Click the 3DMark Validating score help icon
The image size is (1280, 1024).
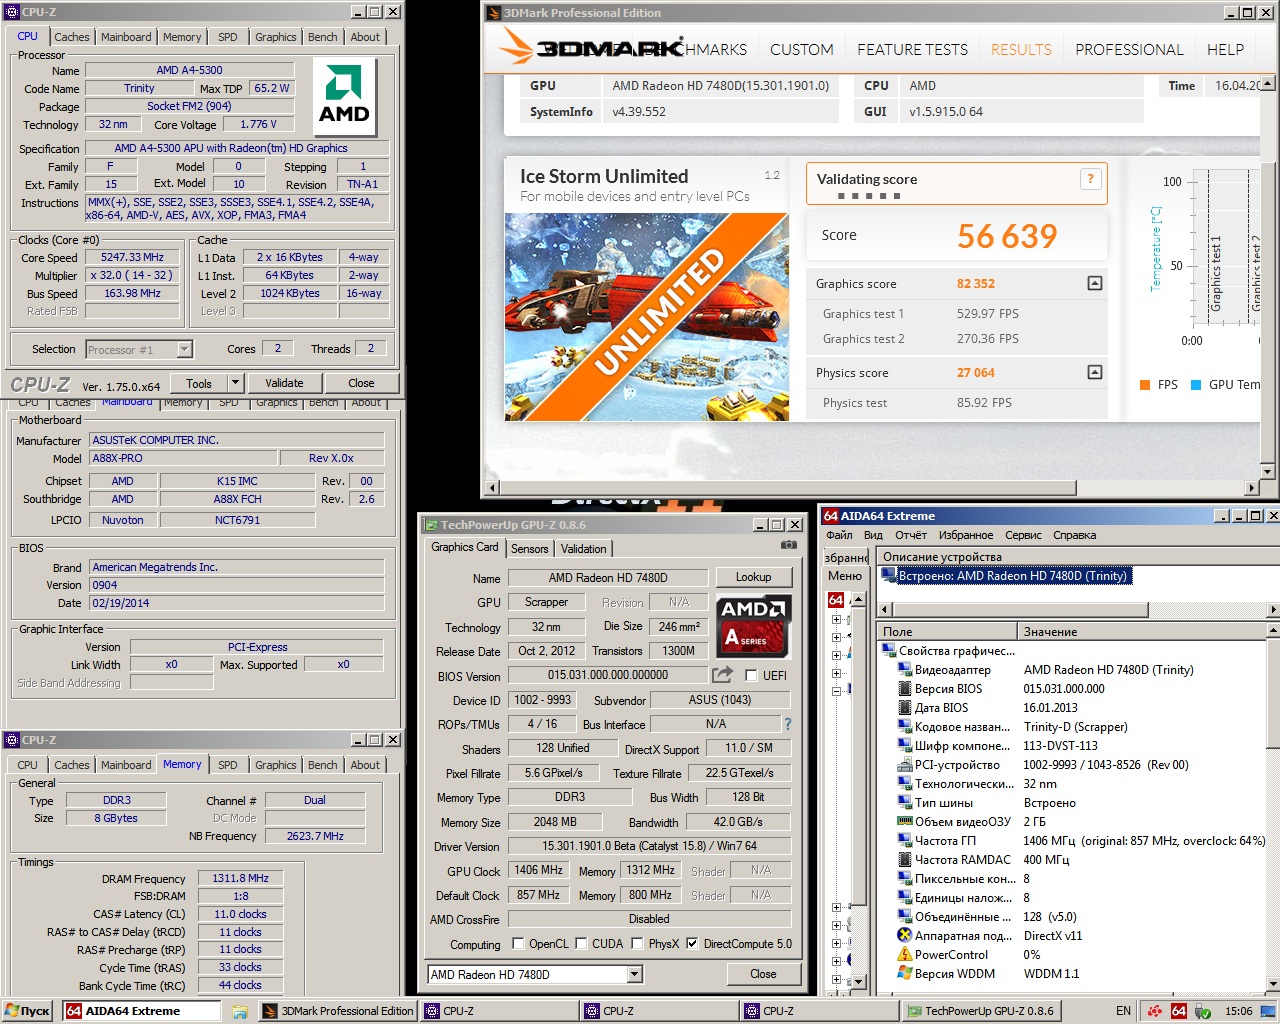(1090, 179)
